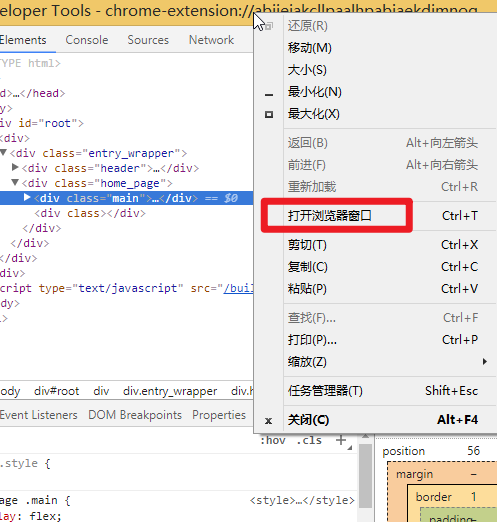Open the Sources tab
This screenshot has width=497, height=522.
coord(148,40)
